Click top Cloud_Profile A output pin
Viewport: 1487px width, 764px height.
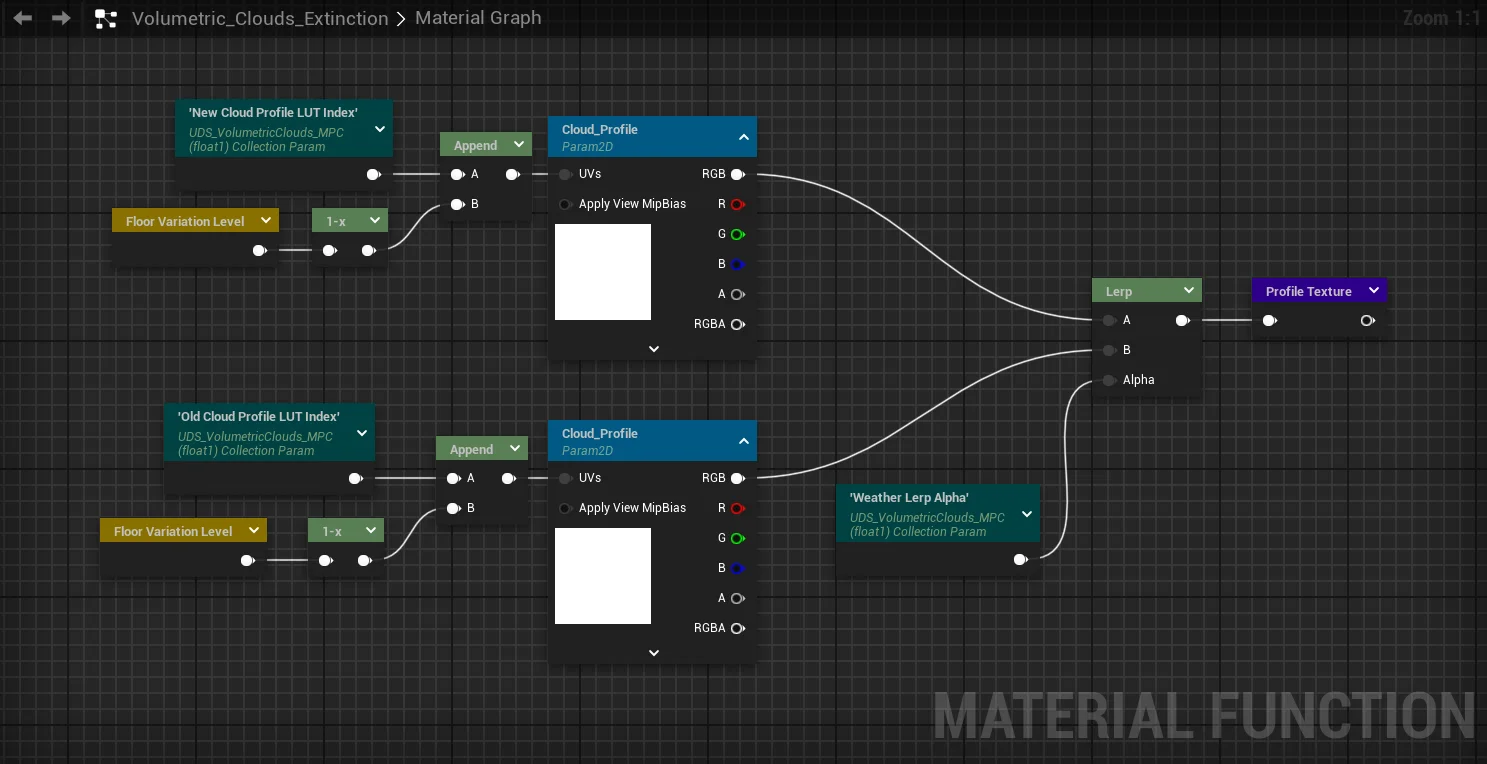738,294
